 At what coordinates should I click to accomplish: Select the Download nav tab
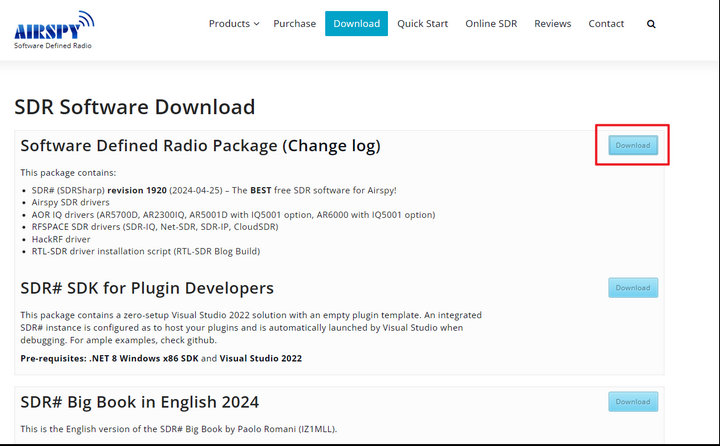(356, 23)
